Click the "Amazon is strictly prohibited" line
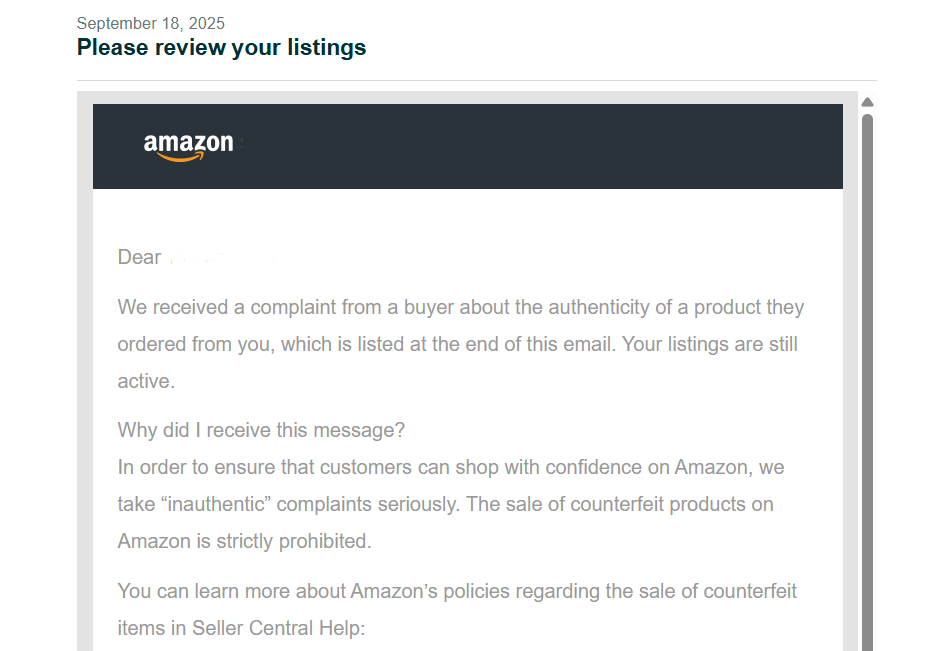The width and height of the screenshot is (950, 651). 244,541
